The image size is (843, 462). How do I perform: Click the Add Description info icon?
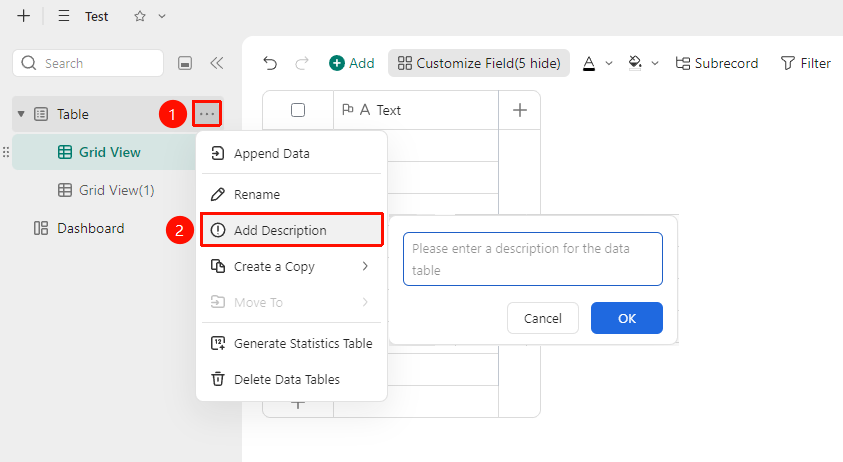(x=218, y=230)
